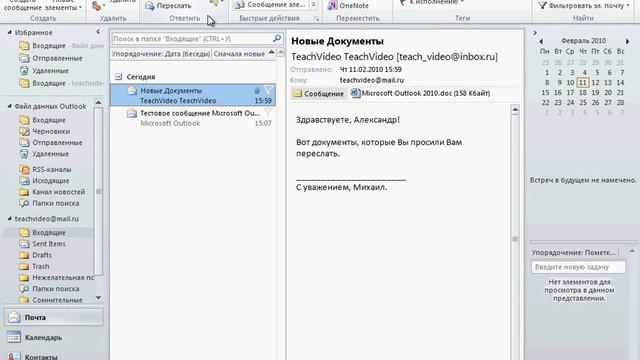Open Sent Items folder

coord(49,244)
